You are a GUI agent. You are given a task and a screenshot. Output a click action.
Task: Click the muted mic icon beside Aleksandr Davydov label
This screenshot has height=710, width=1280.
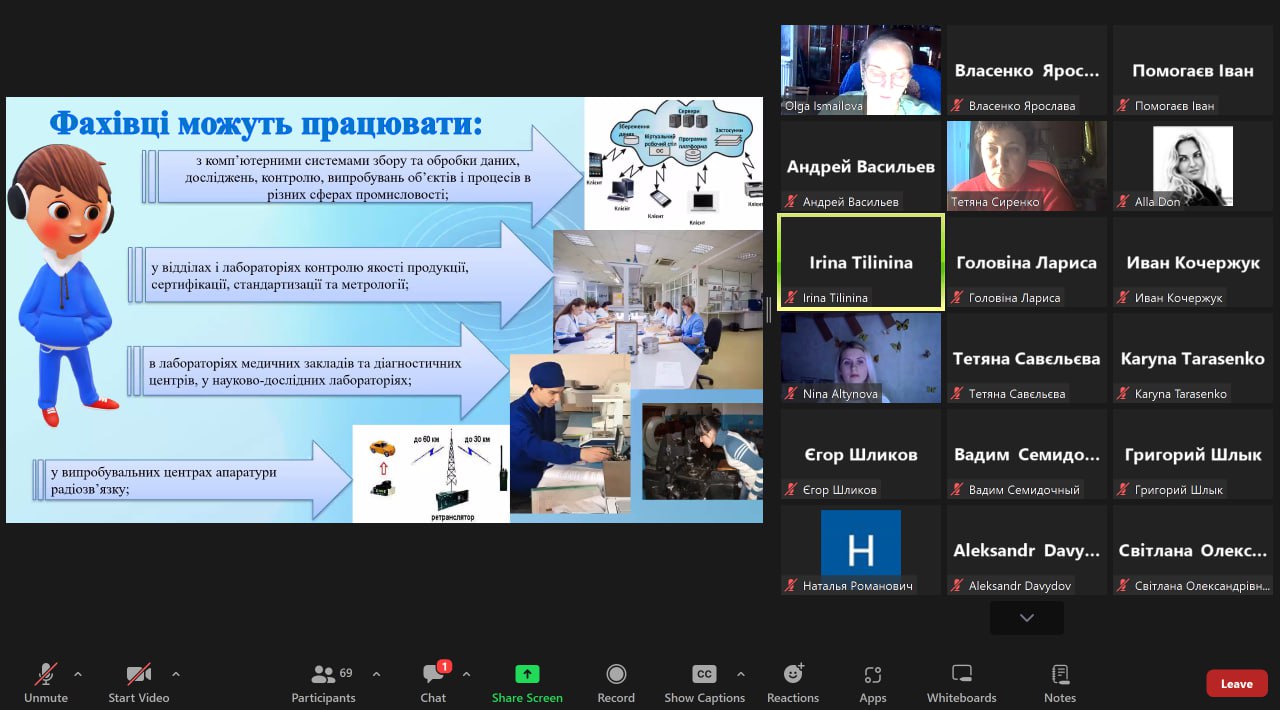(x=957, y=586)
